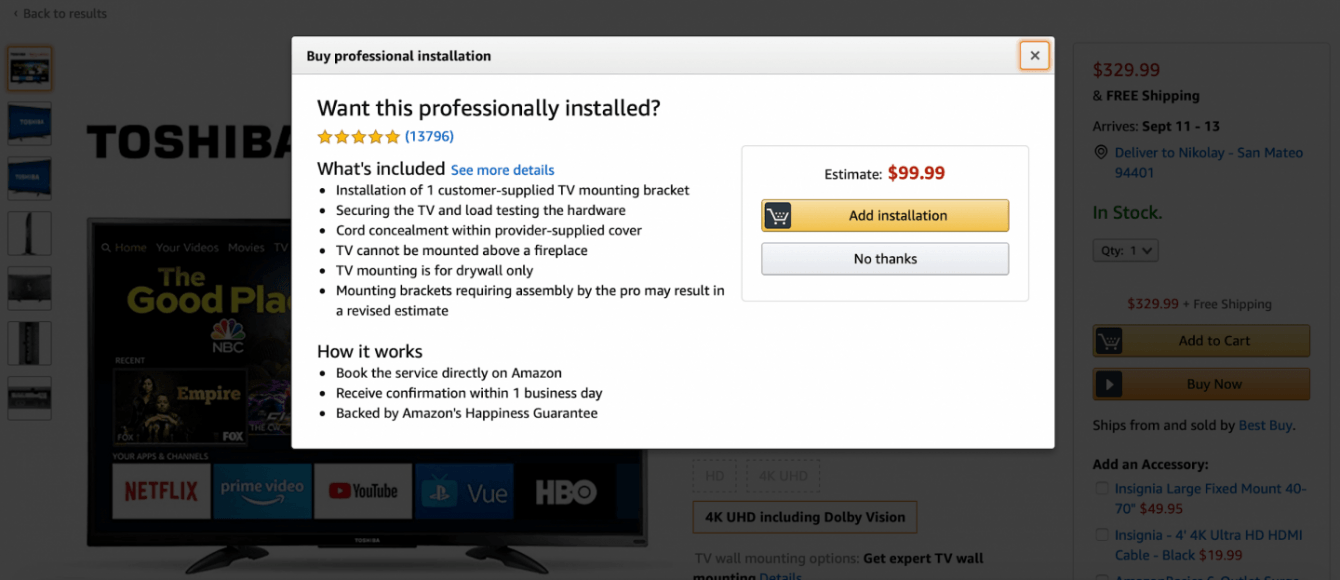1340x580 pixels.
Task: Select the first product thumbnail image
Action: point(29,68)
